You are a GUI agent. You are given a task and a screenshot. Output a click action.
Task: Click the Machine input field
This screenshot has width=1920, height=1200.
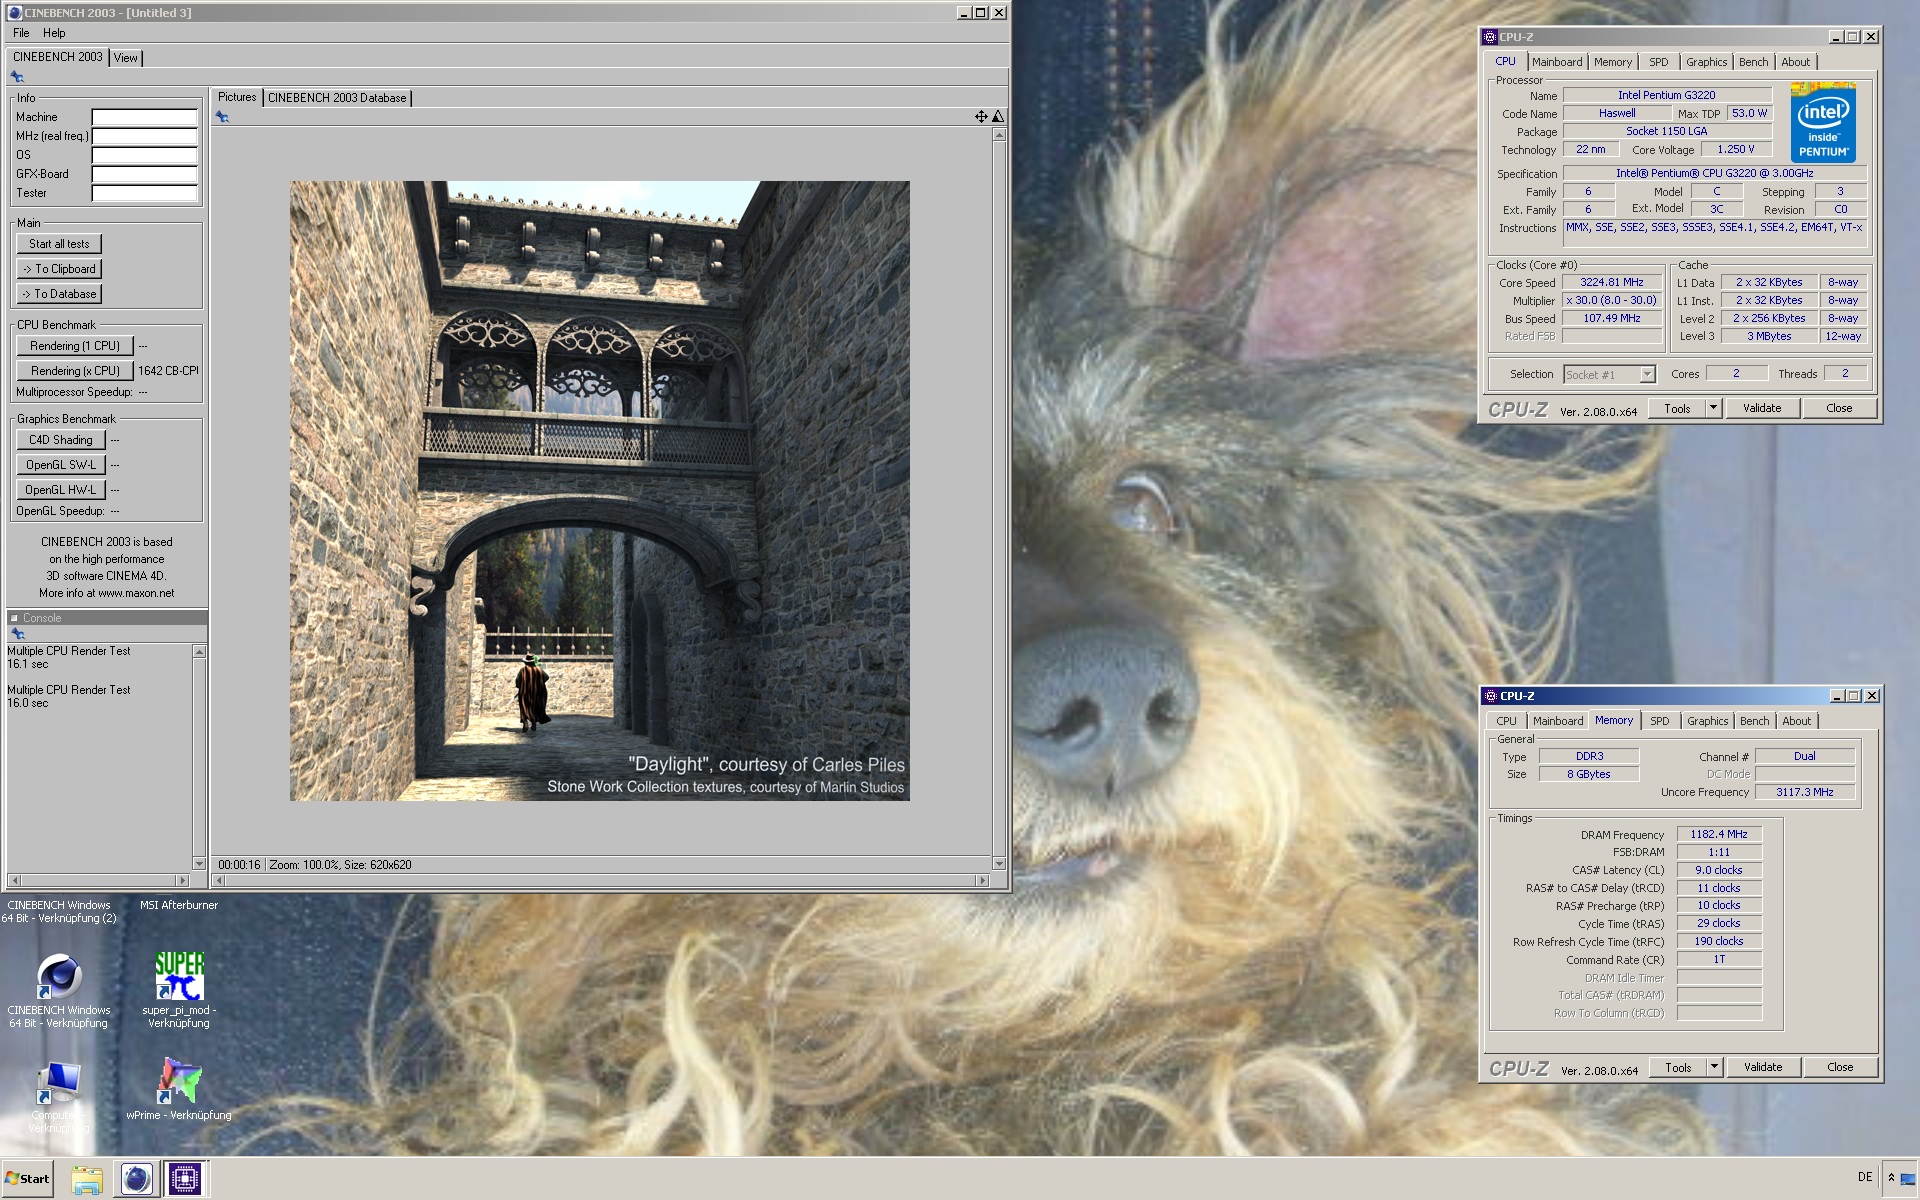coord(145,117)
